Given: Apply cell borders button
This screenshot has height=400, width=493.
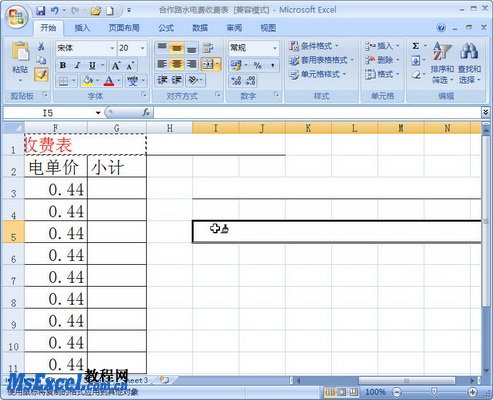Looking at the screenshot, I should pos(63,81).
